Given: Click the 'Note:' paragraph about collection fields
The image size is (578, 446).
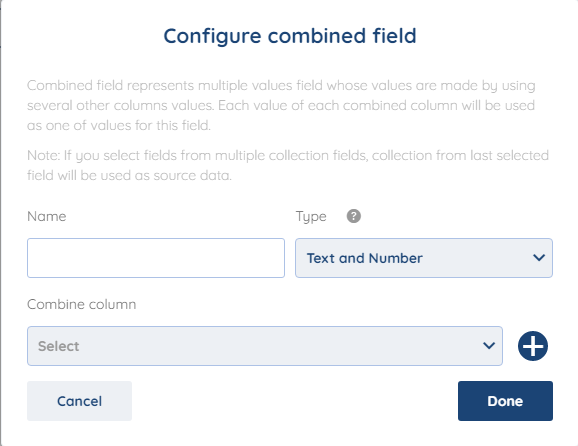Looking at the screenshot, I should click(x=288, y=165).
